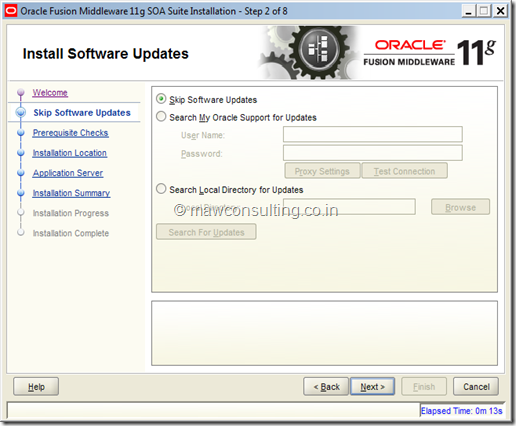
Task: Click the local directory path field
Action: pos(349,207)
